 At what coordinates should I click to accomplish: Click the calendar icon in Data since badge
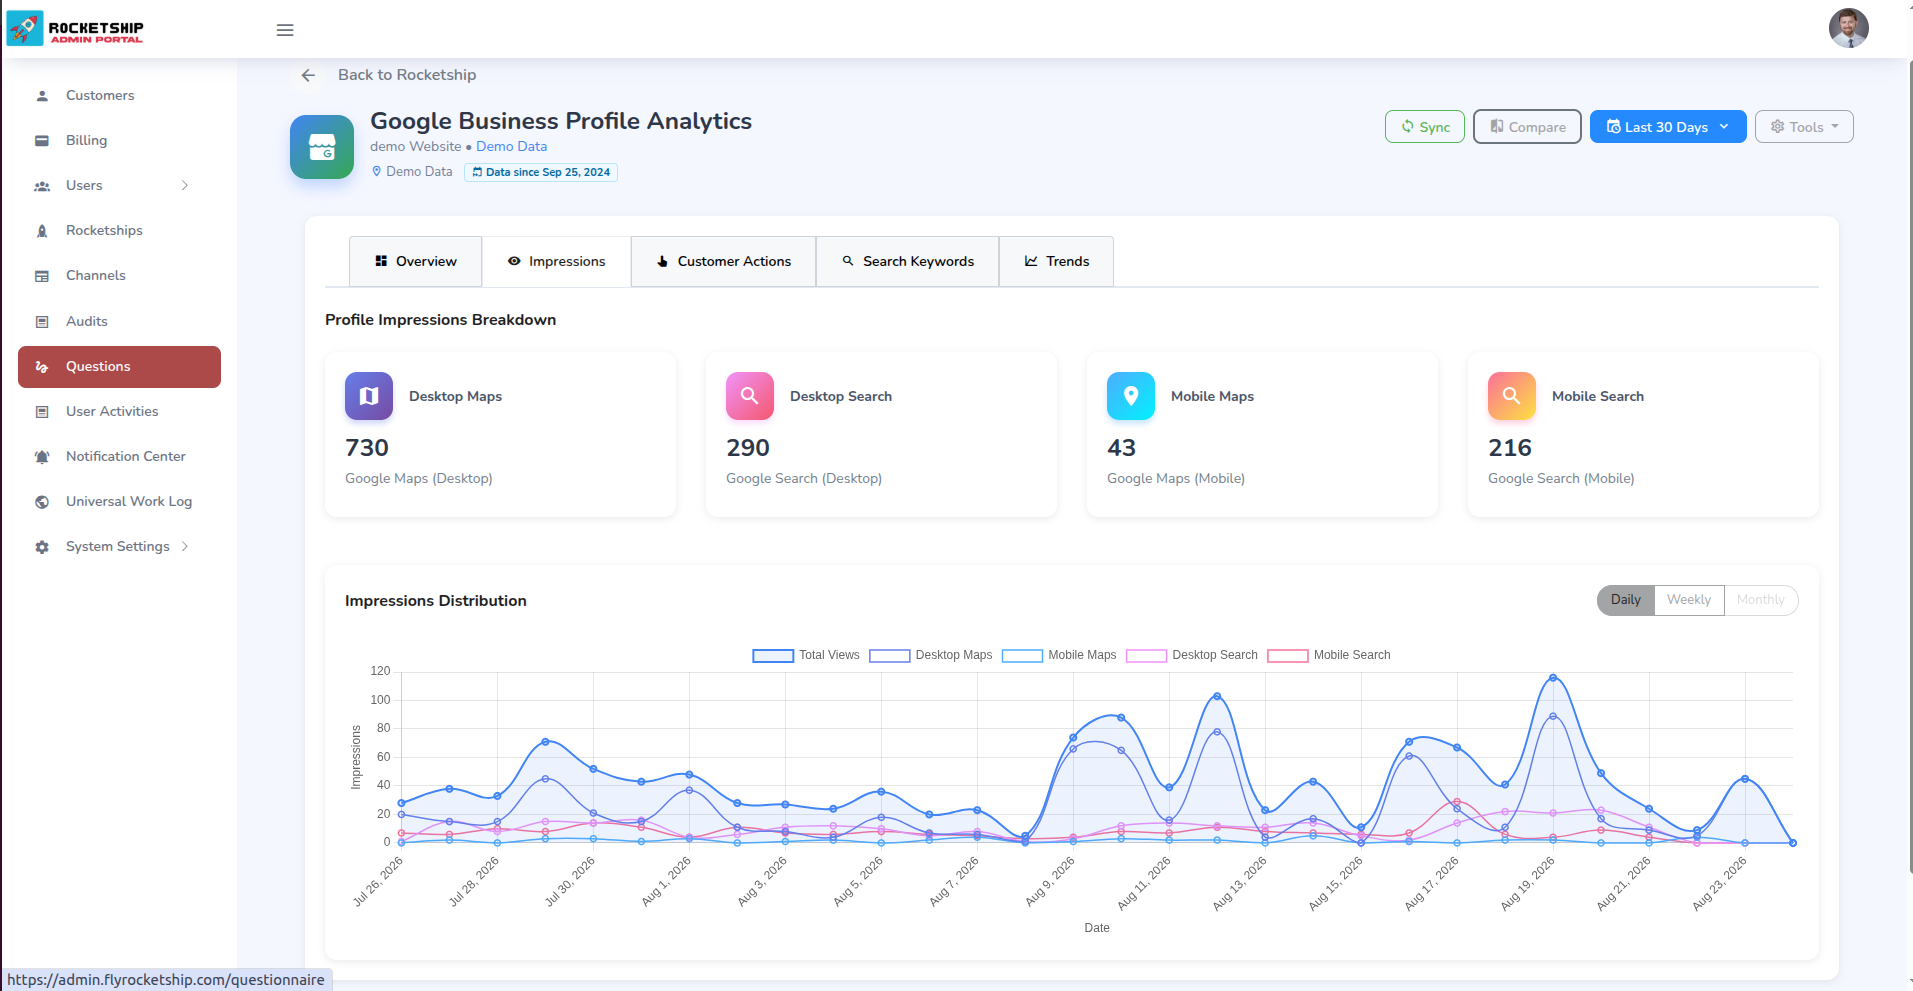pyautogui.click(x=477, y=172)
